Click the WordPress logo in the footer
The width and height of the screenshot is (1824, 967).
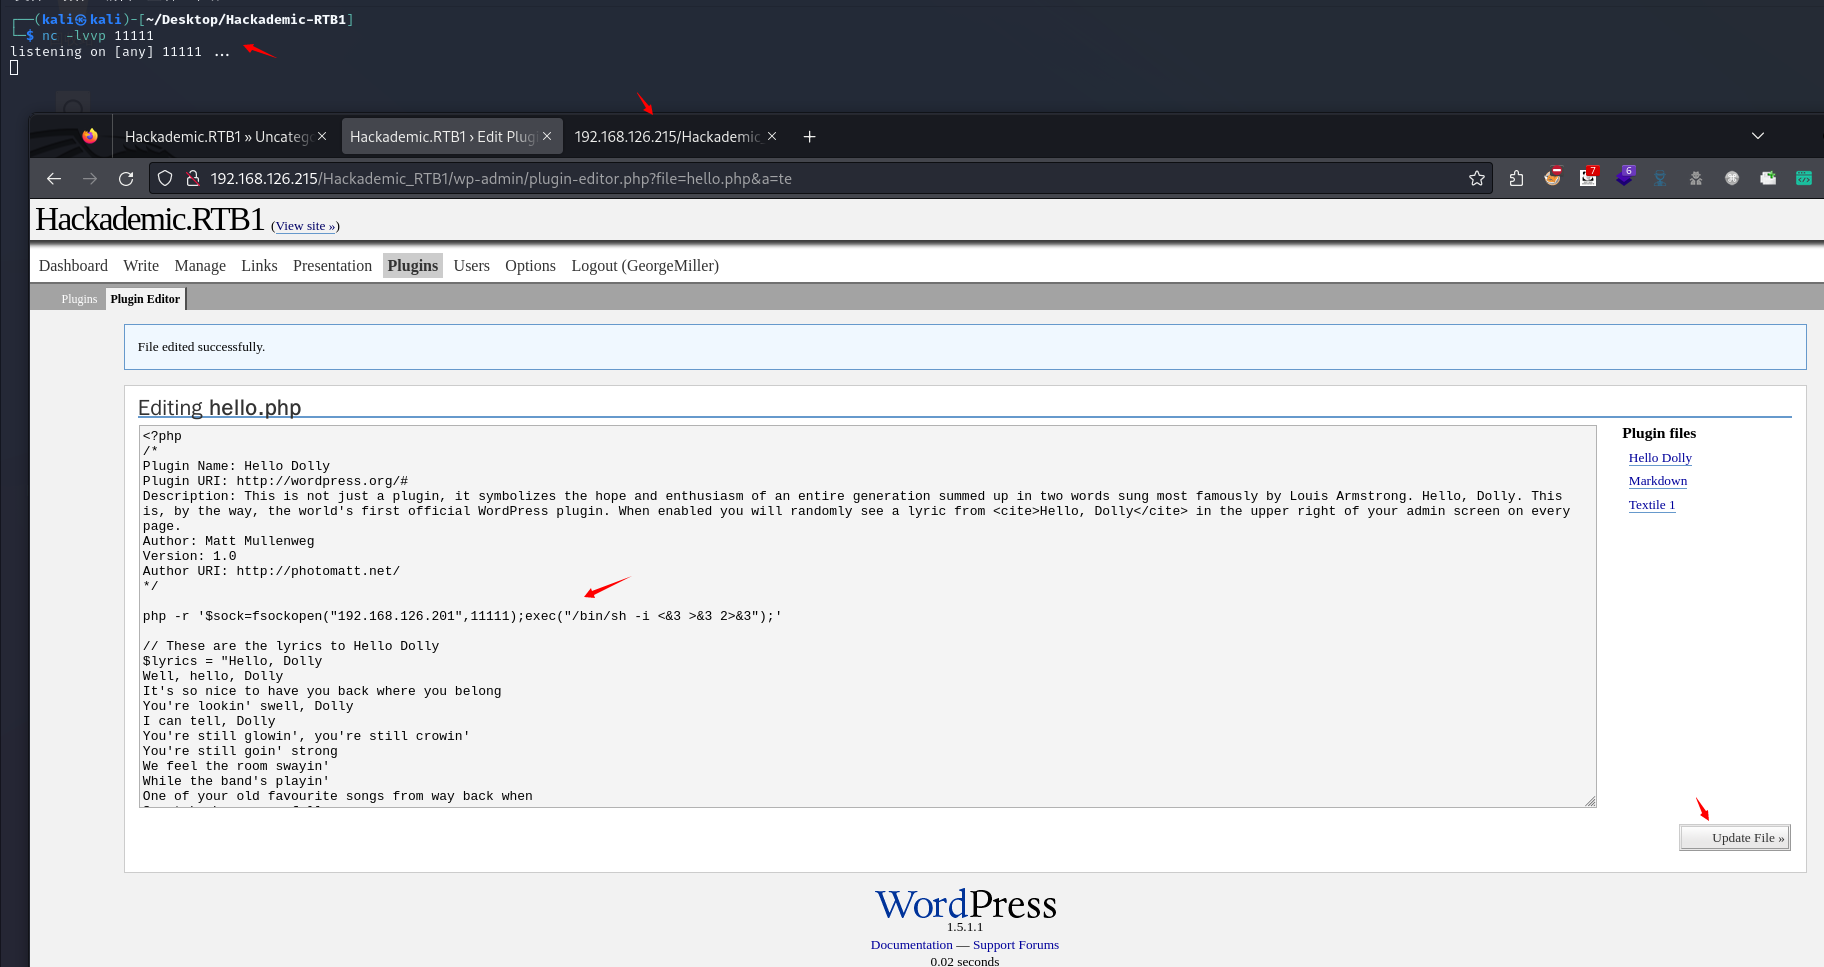pos(965,904)
